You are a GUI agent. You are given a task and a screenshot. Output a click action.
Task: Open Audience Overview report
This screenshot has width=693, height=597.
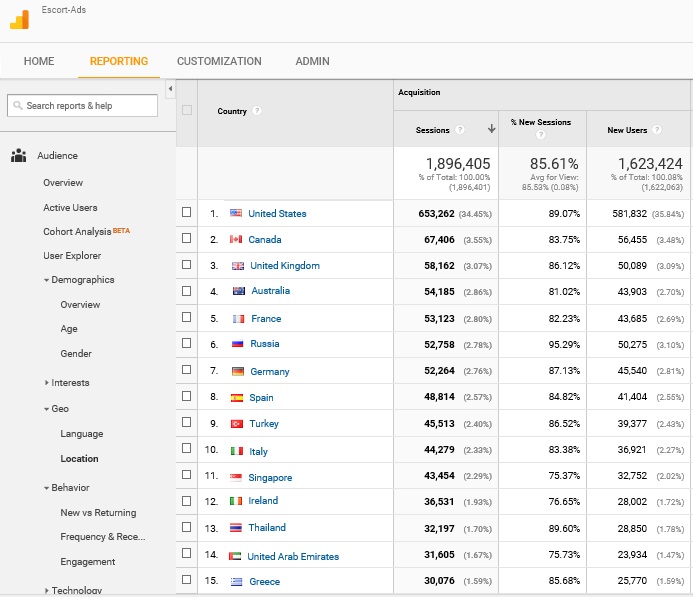tap(63, 183)
